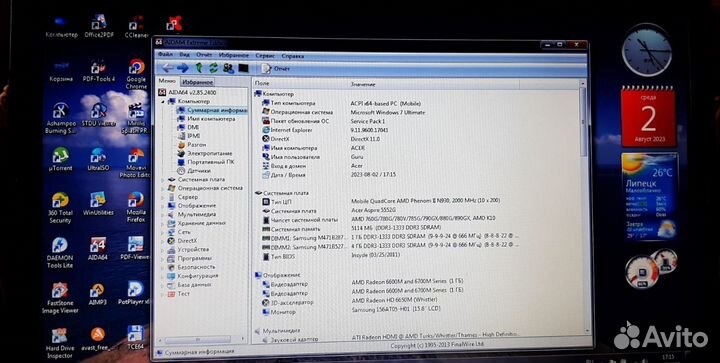Viewport: 720px width, 363px height.
Task: Expand the Системная плата tree node
Action: (162, 180)
